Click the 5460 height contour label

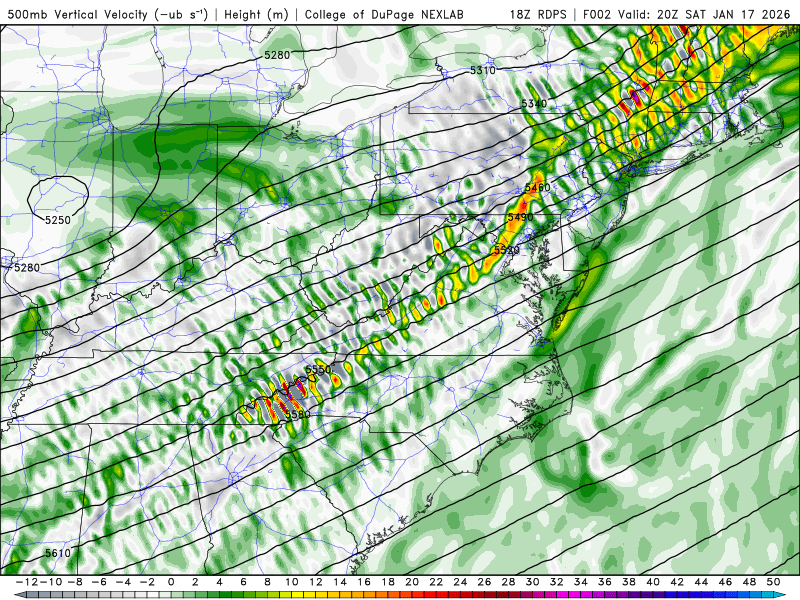click(537, 187)
